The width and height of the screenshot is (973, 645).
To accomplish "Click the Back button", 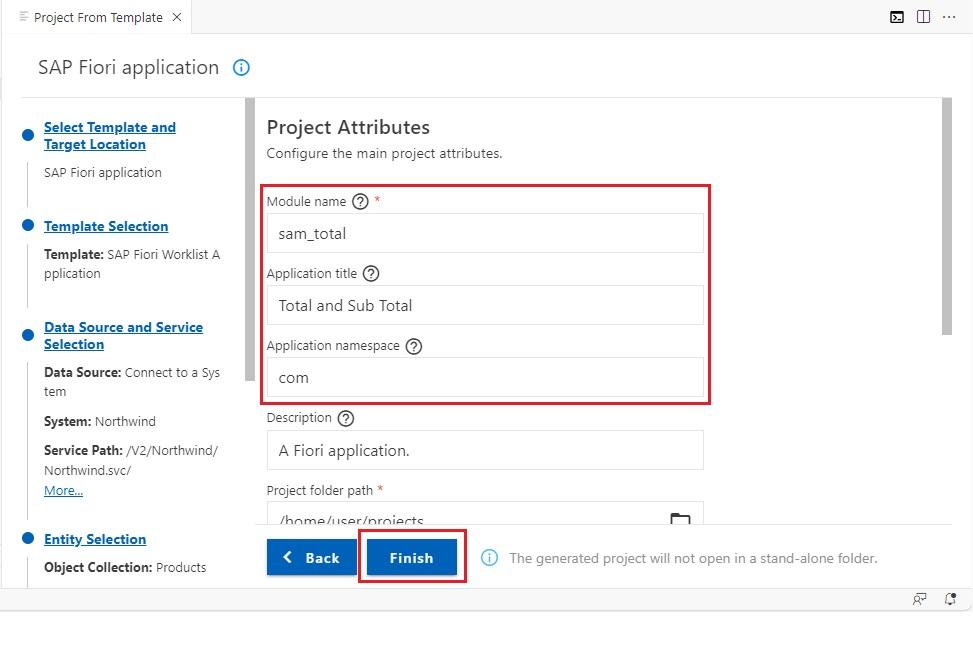I will pos(312,557).
